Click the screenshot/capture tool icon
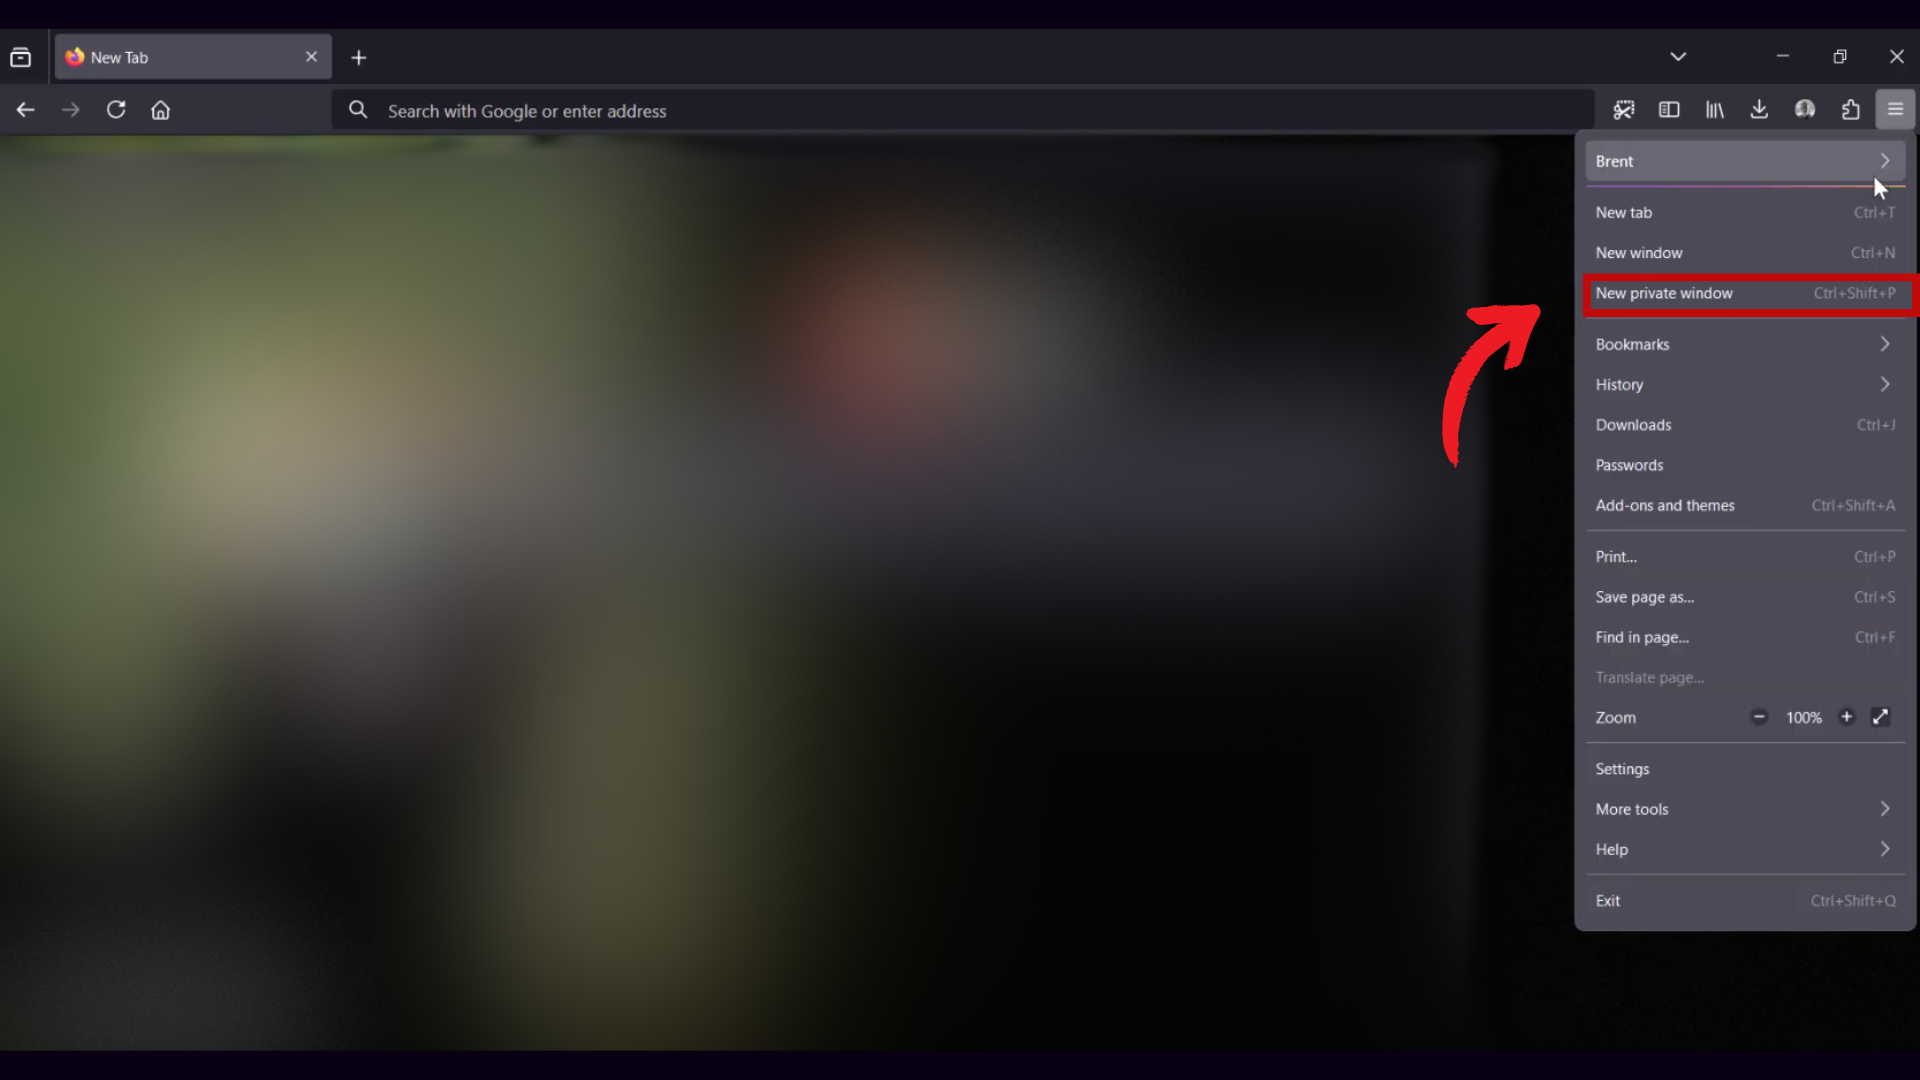 coord(1625,109)
